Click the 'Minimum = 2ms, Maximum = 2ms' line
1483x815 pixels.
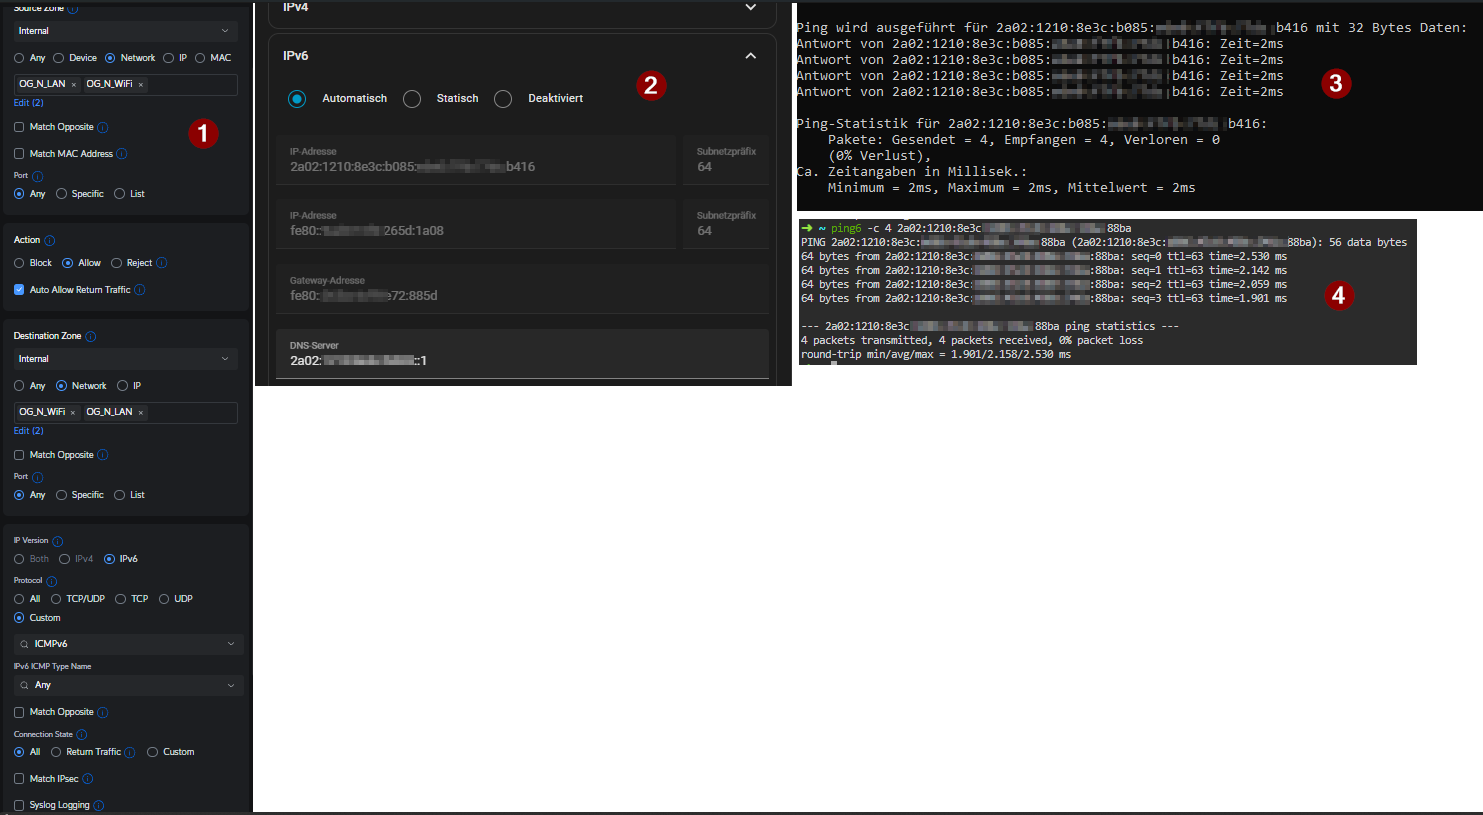1011,188
